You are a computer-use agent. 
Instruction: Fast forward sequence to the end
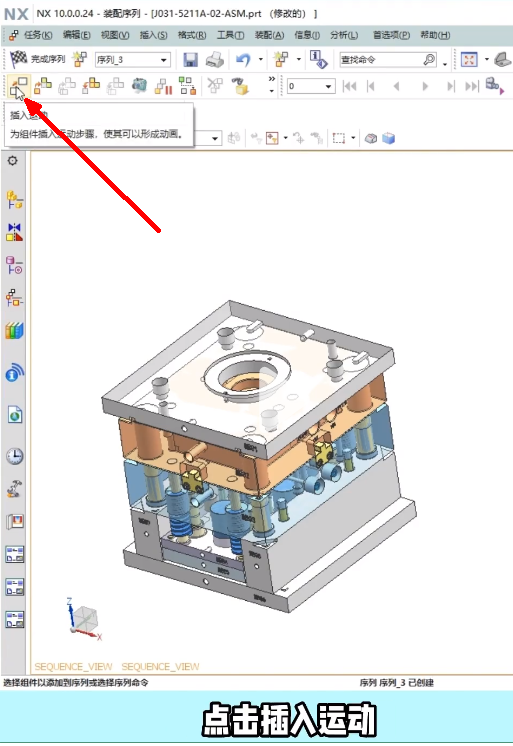472,86
